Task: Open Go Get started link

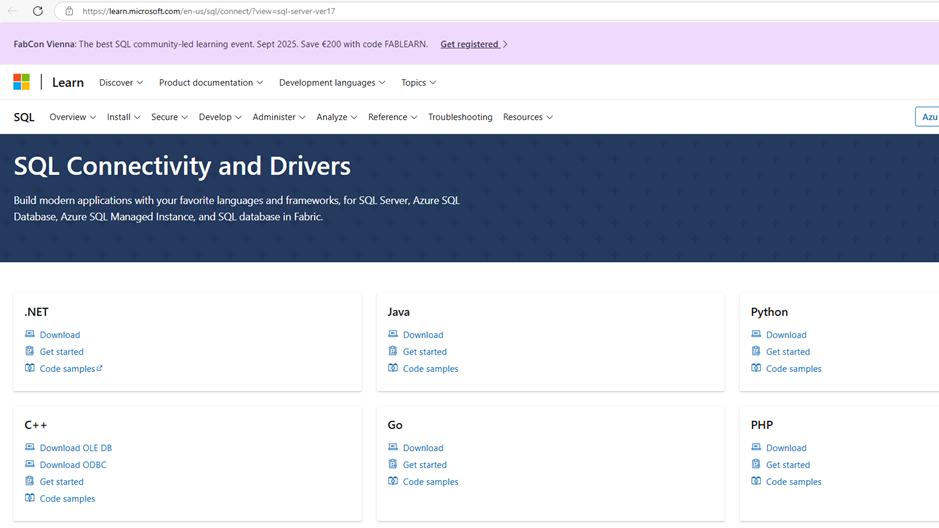Action: tap(425, 465)
